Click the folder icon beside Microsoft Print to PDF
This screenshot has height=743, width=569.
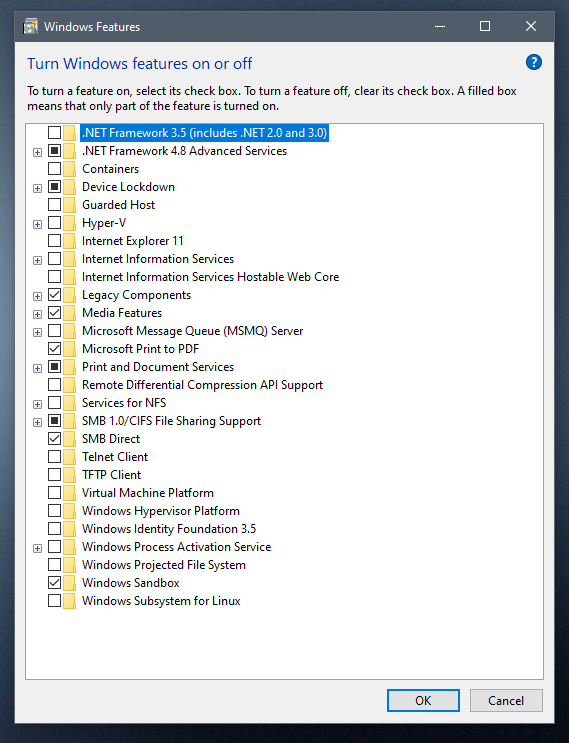[x=69, y=349]
